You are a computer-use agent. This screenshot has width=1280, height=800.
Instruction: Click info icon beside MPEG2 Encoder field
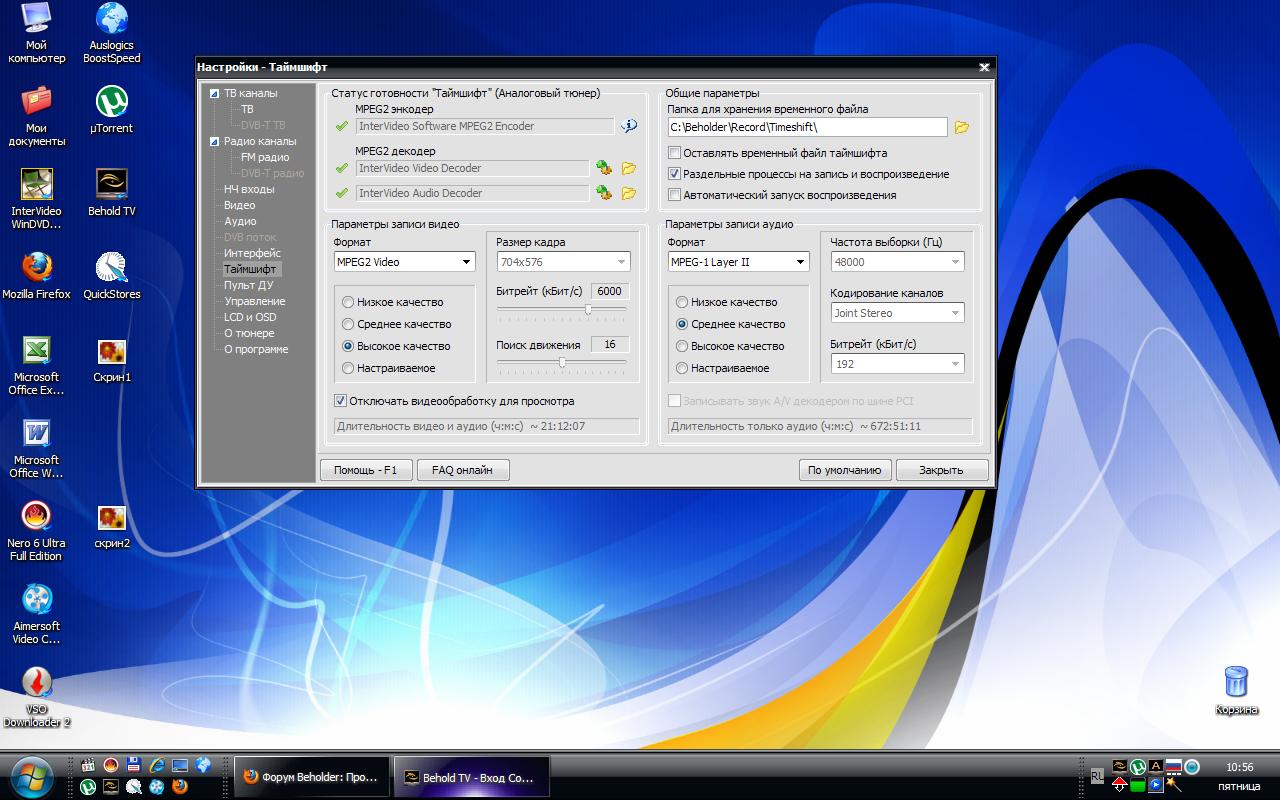pos(628,126)
